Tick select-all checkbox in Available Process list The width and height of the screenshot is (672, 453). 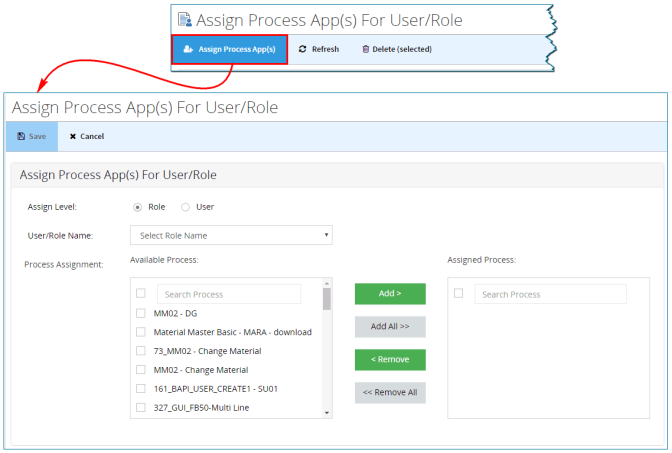click(141, 293)
